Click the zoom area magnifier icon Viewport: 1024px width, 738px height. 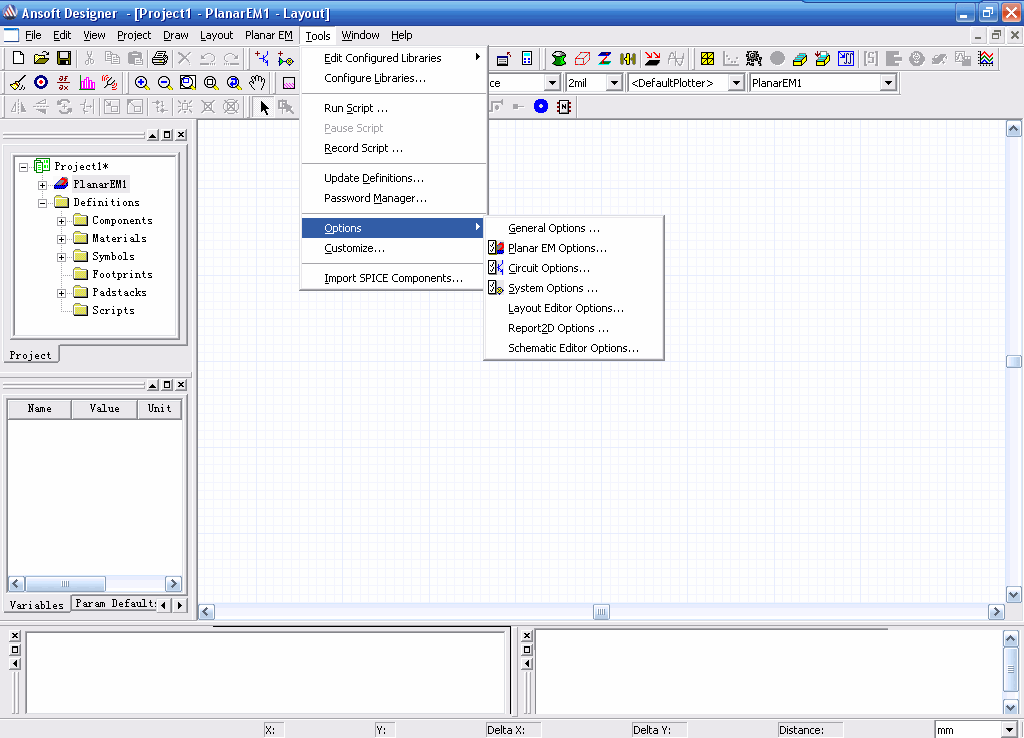click(x=187, y=83)
